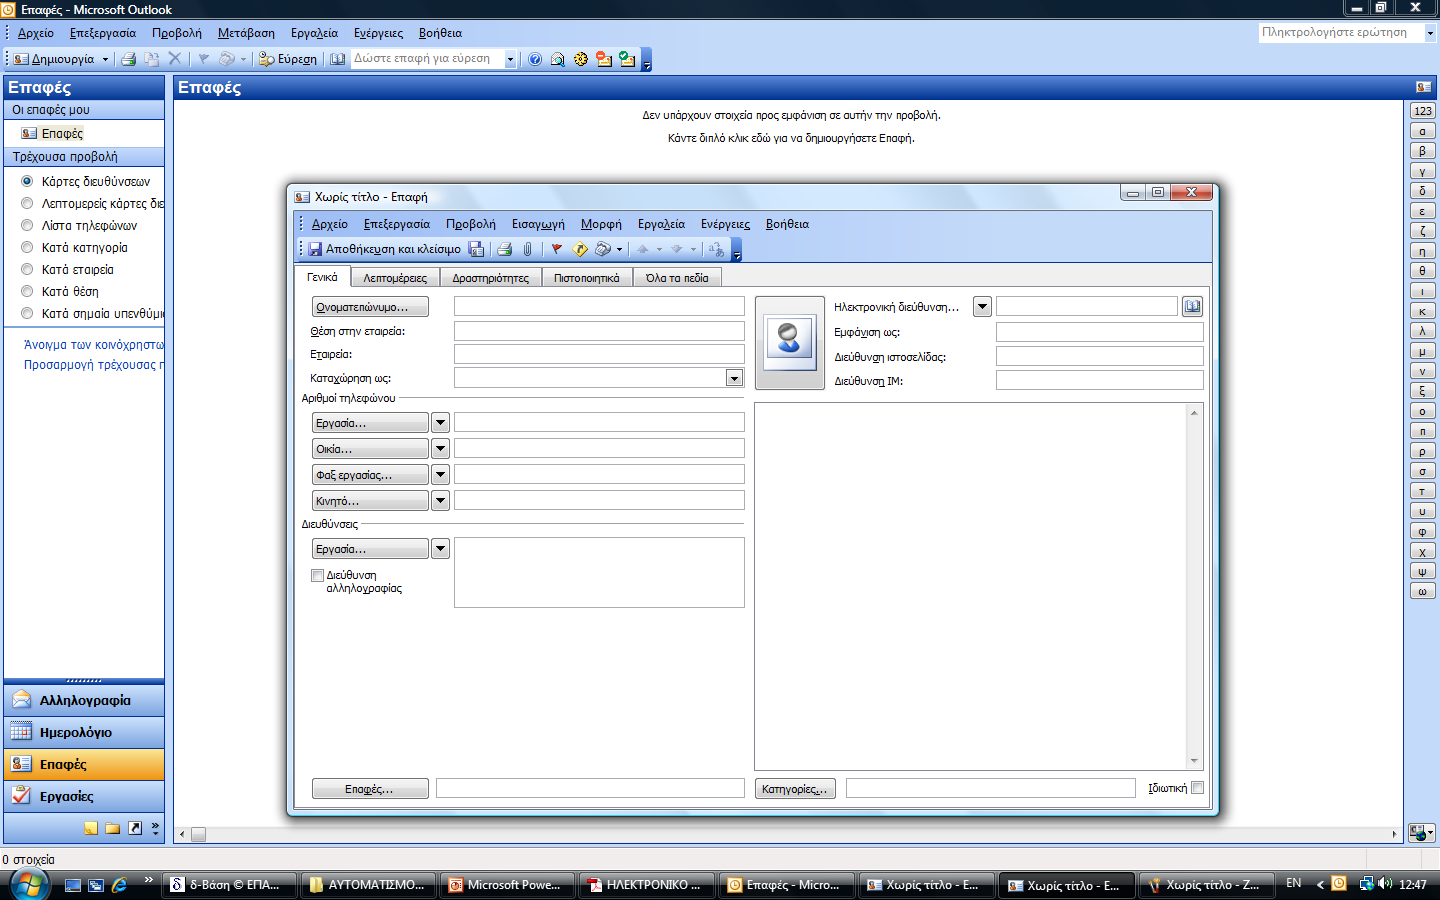Open the Μορφή menu in contact window
The height and width of the screenshot is (900, 1440).
point(601,224)
